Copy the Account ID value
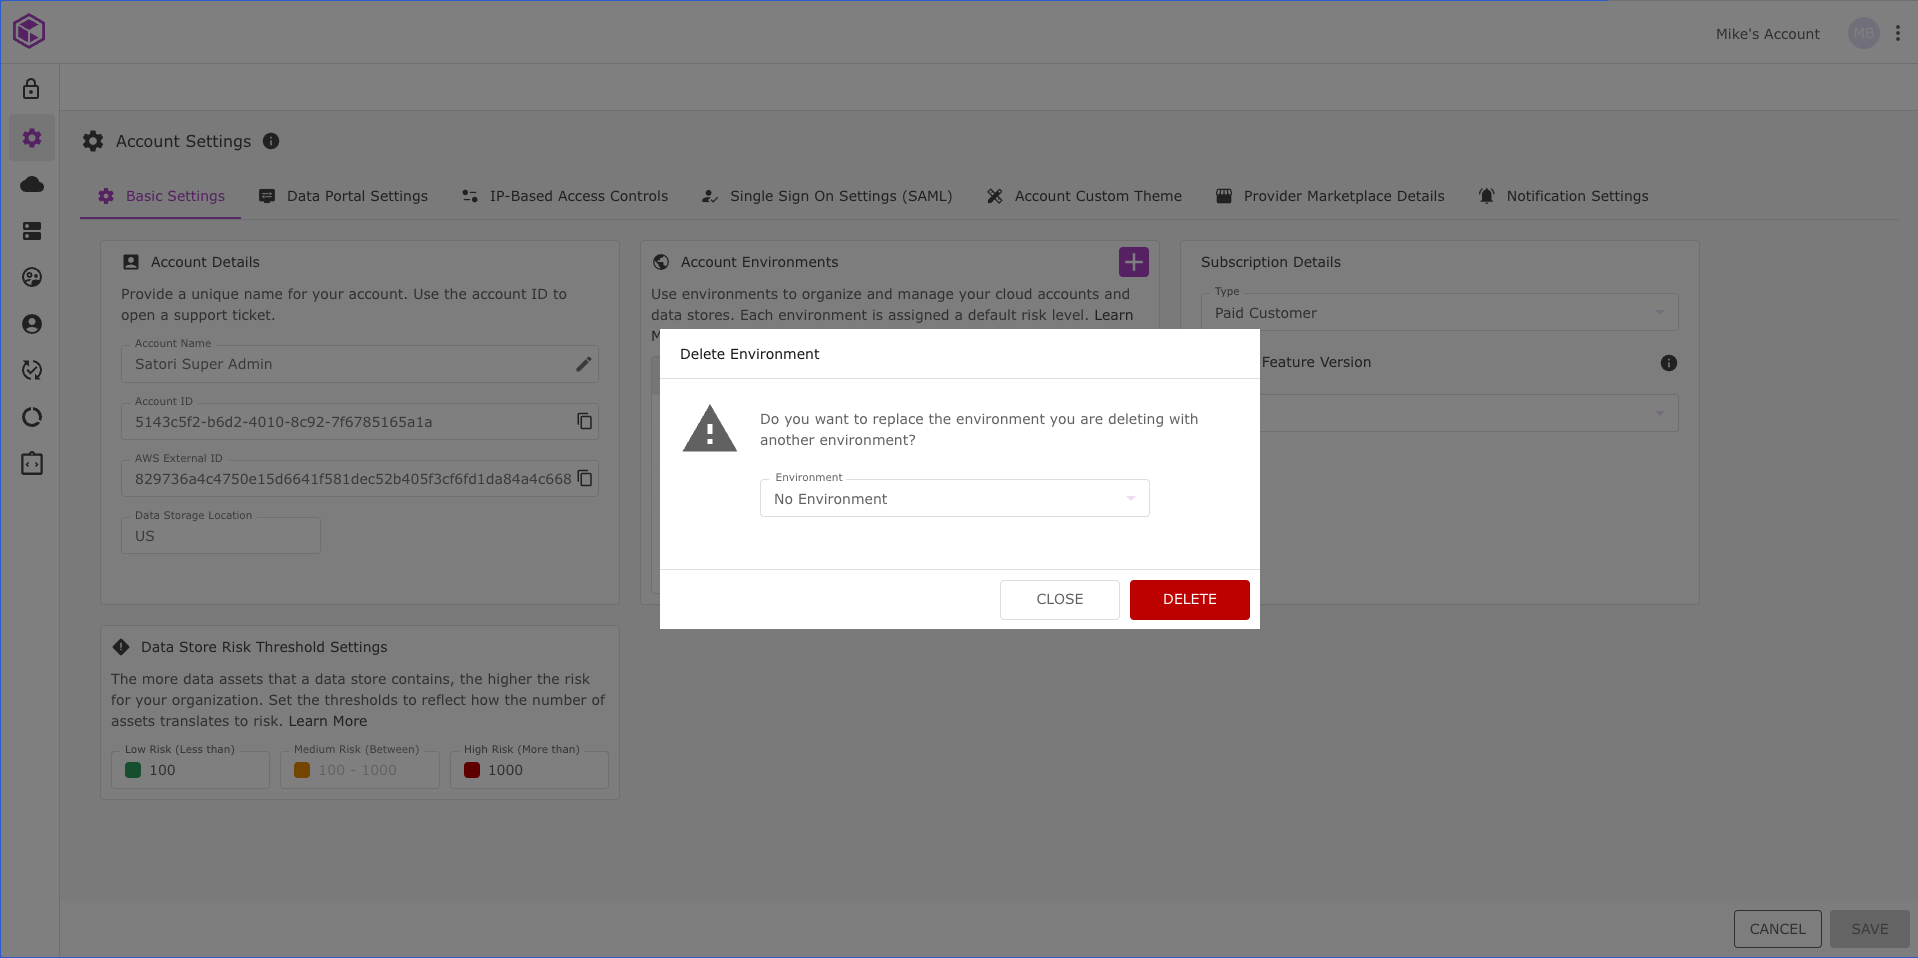Screen dimensions: 1918x958 click(585, 422)
